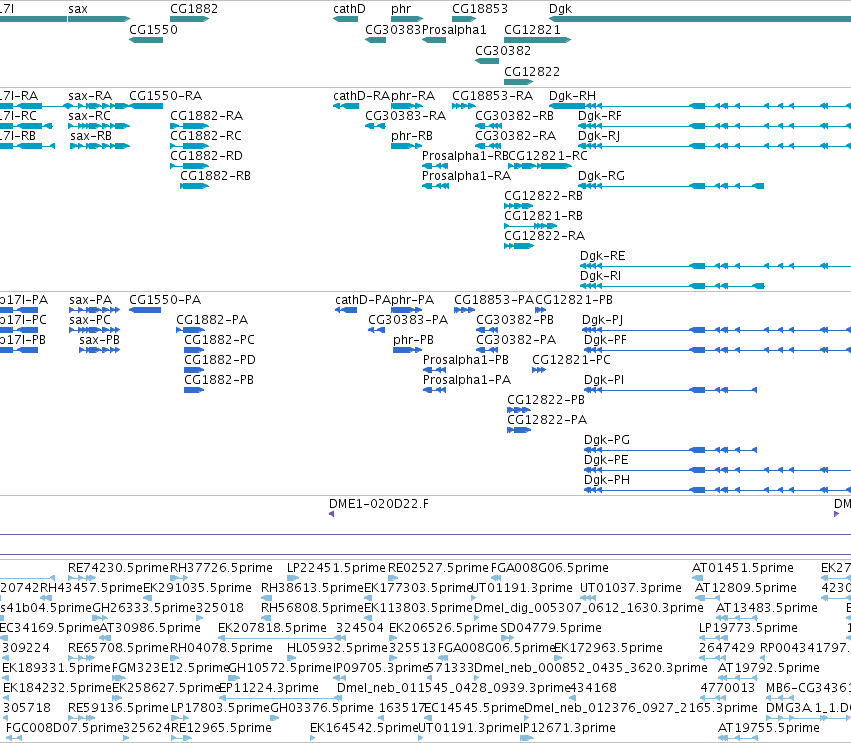The image size is (851, 743).
Task: Open transcript CG30383-RA
Action: (405, 116)
